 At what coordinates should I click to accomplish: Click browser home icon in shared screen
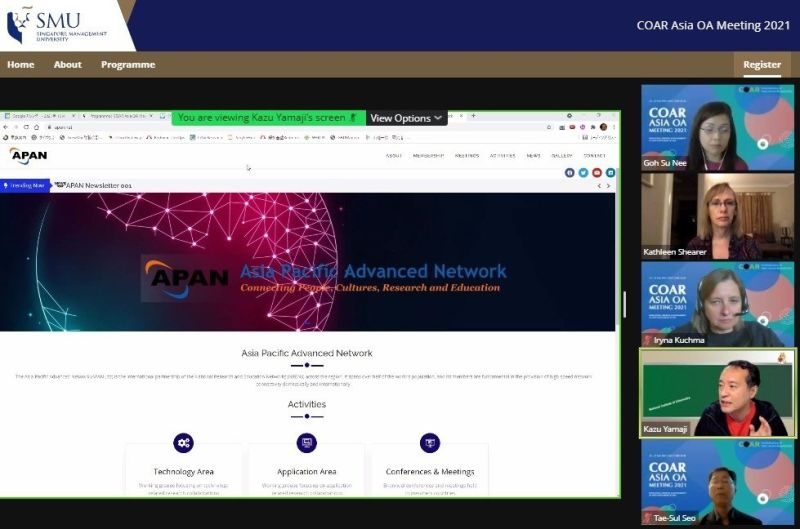pos(36,127)
